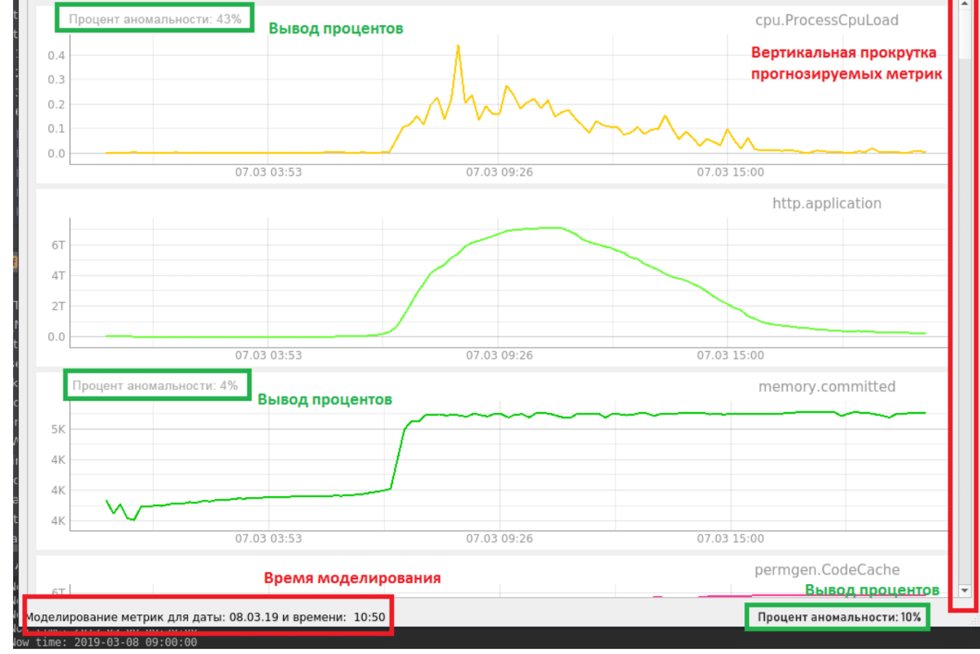The height and width of the screenshot is (654, 980).
Task: Click the steep rise in memory.committed line
Action: (x=398, y=453)
